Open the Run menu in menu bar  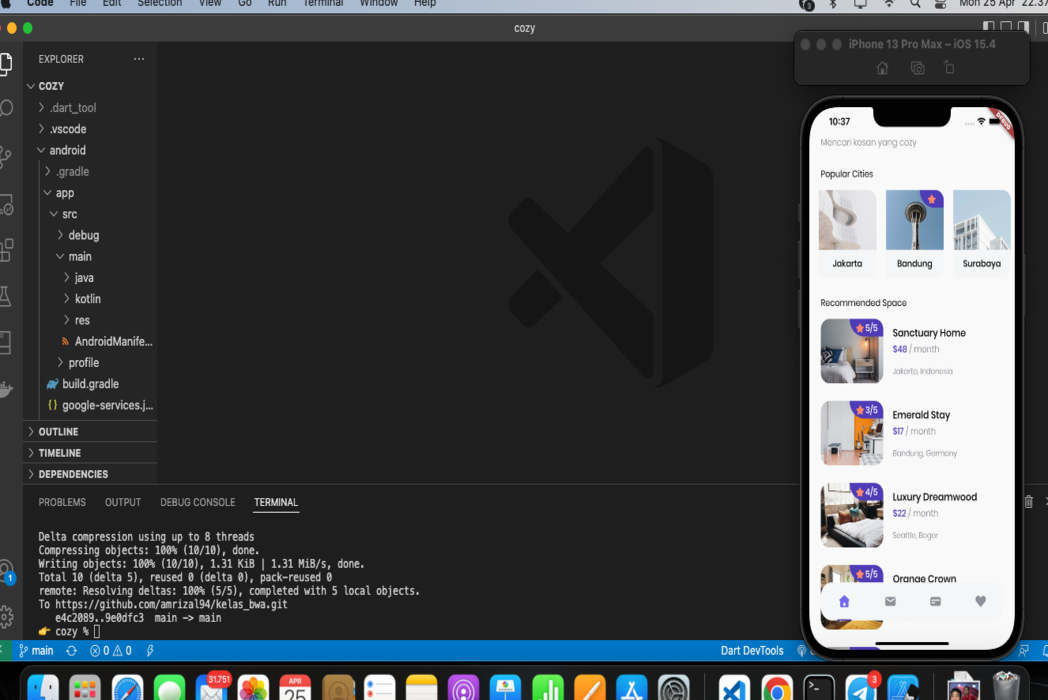[277, 3]
